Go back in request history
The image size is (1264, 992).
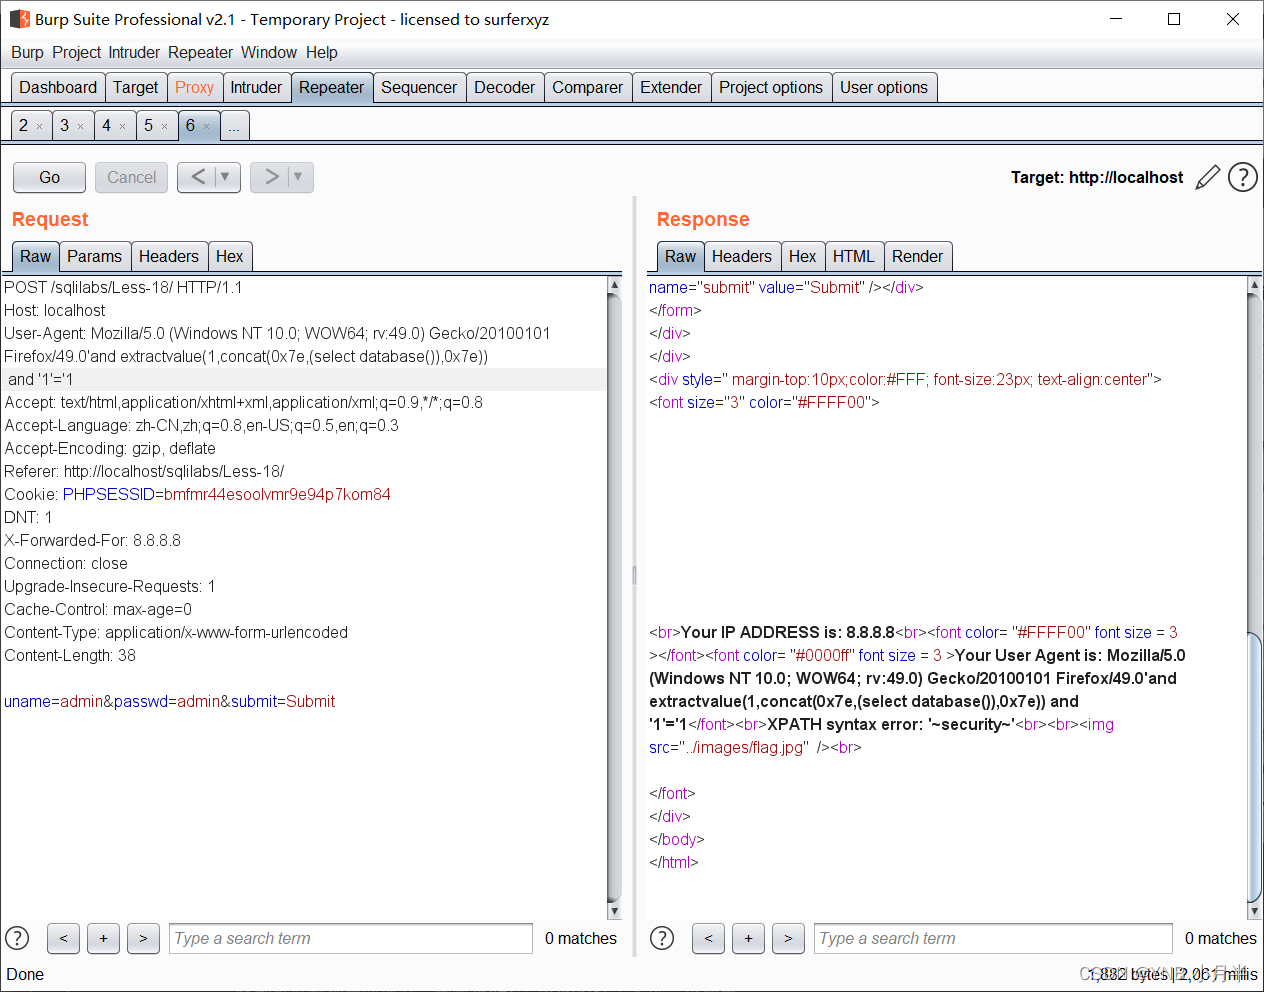click(x=198, y=177)
